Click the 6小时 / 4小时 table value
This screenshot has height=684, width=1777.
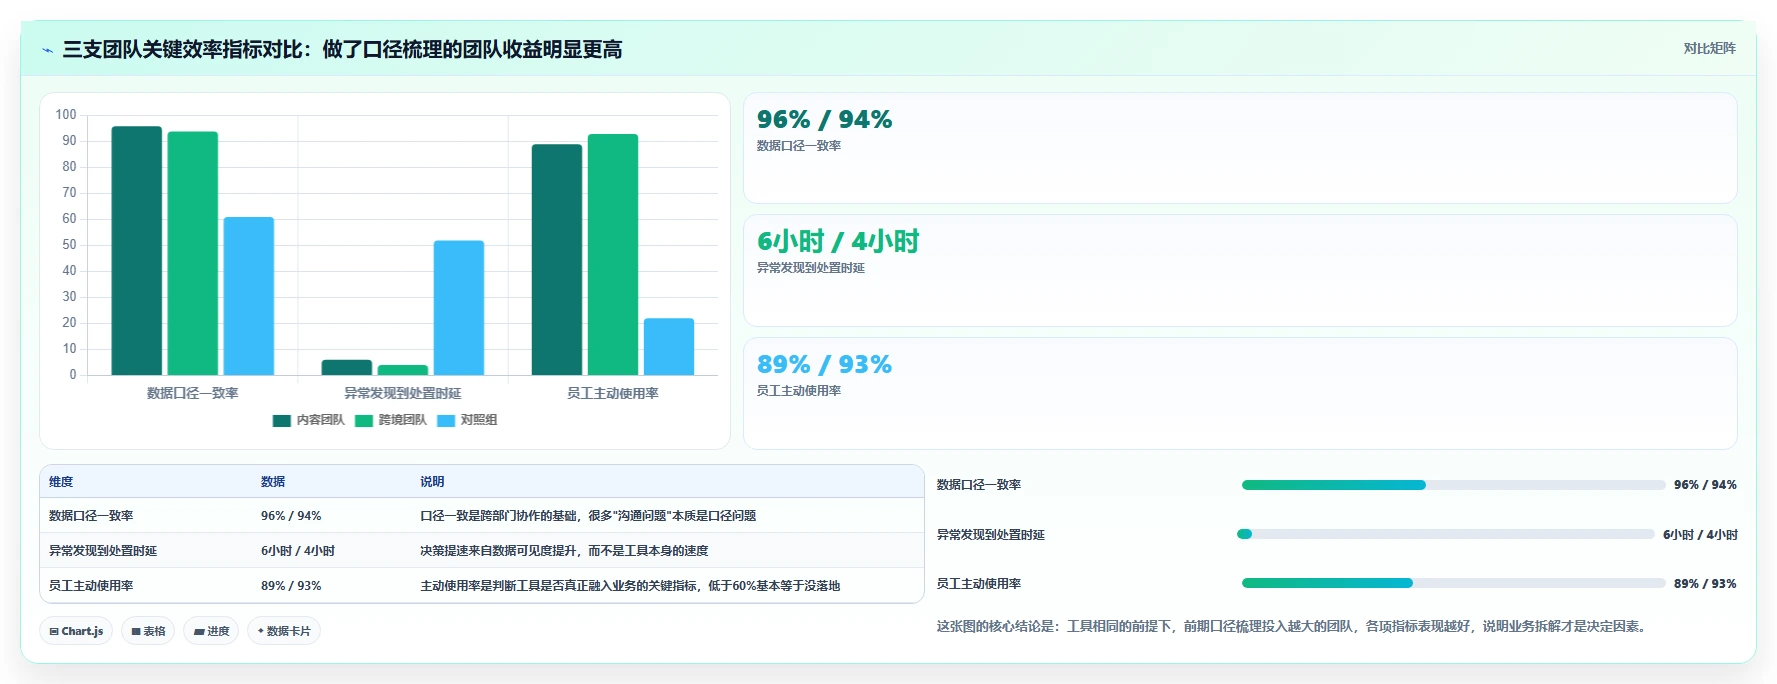[x=298, y=551]
